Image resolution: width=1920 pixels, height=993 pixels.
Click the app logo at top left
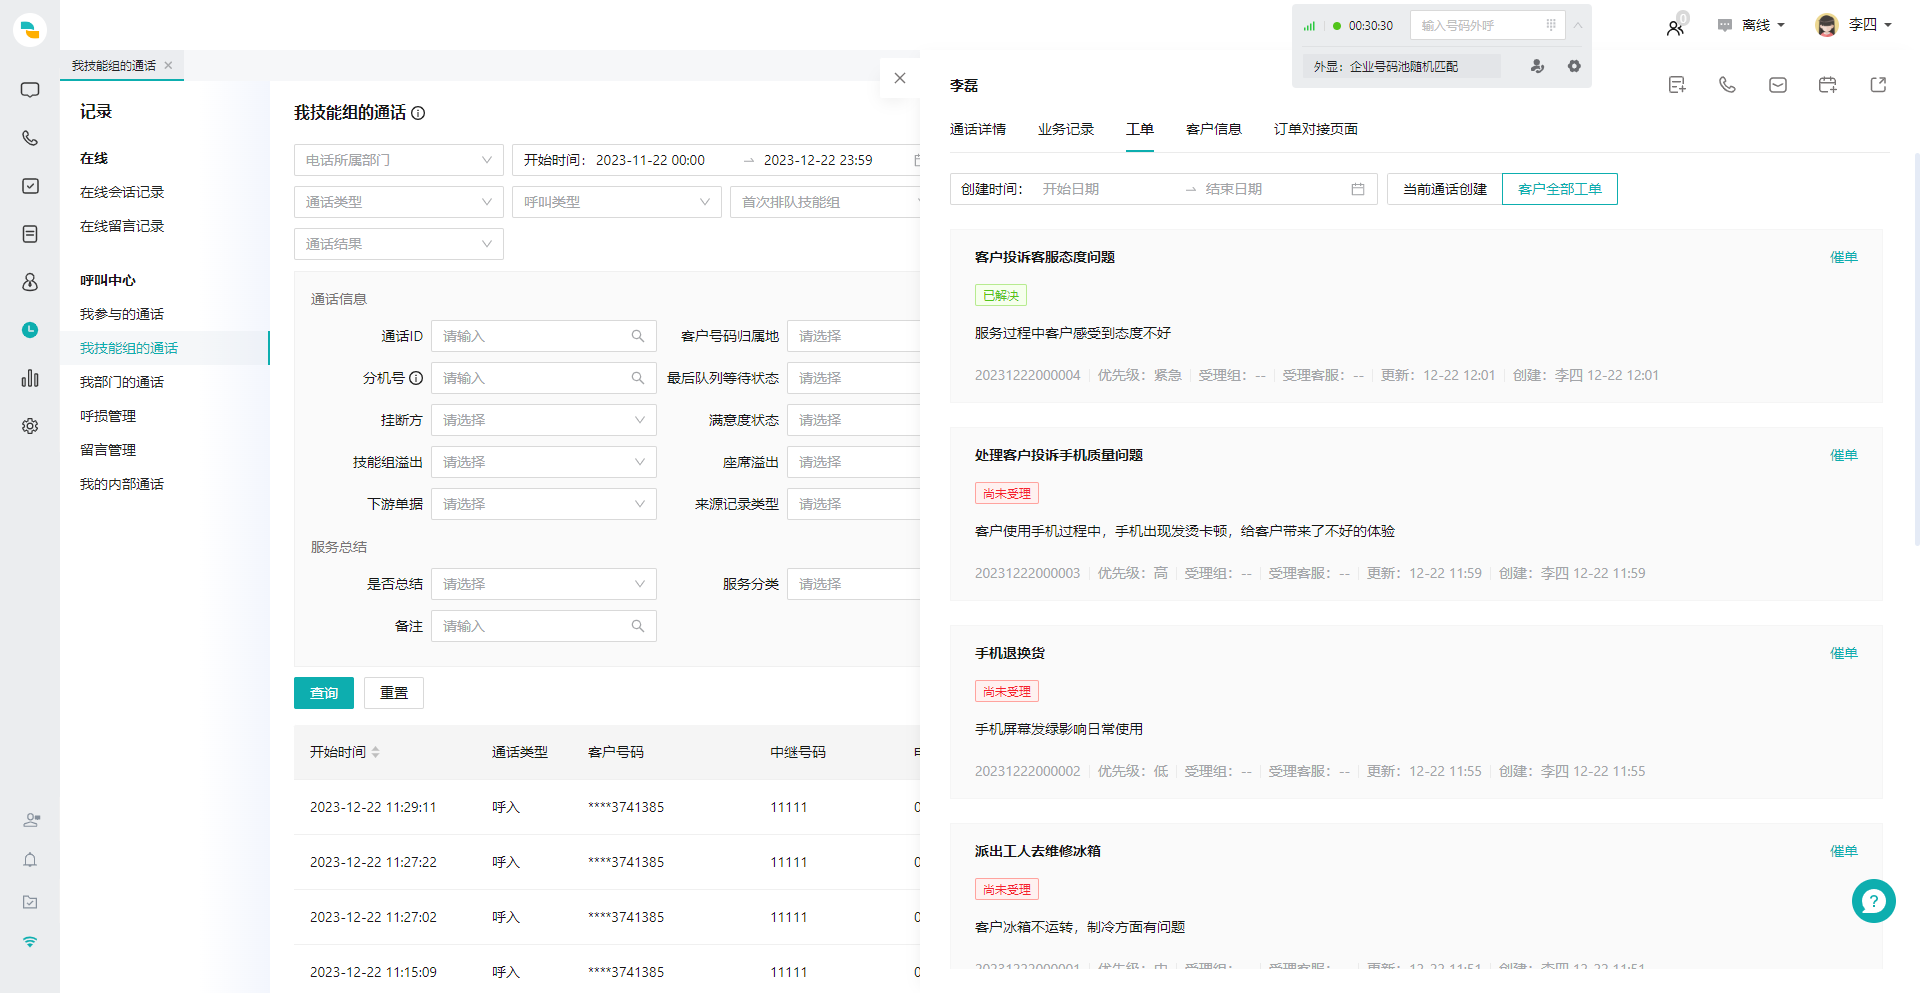(30, 30)
